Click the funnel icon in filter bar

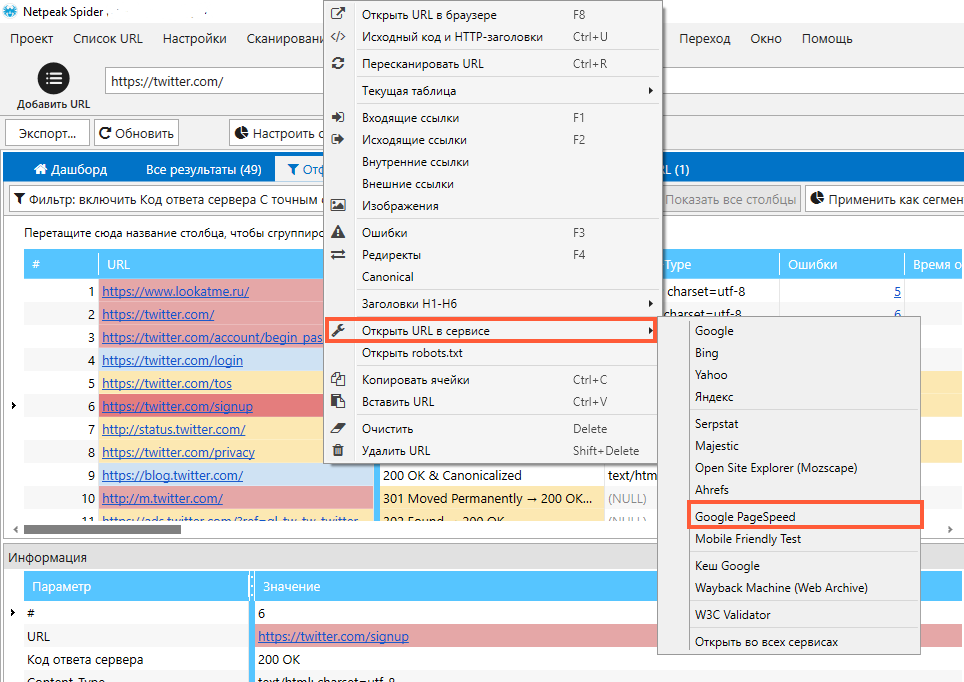[20, 199]
